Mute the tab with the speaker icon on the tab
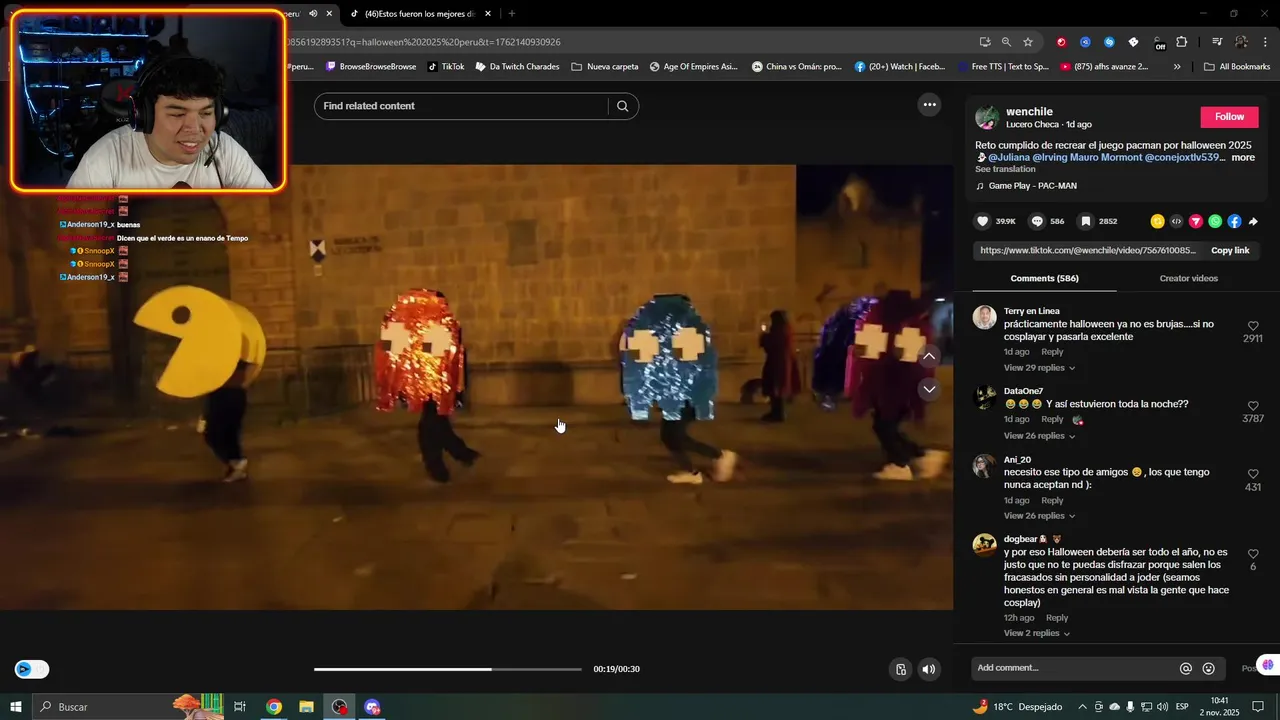 pos(313,13)
